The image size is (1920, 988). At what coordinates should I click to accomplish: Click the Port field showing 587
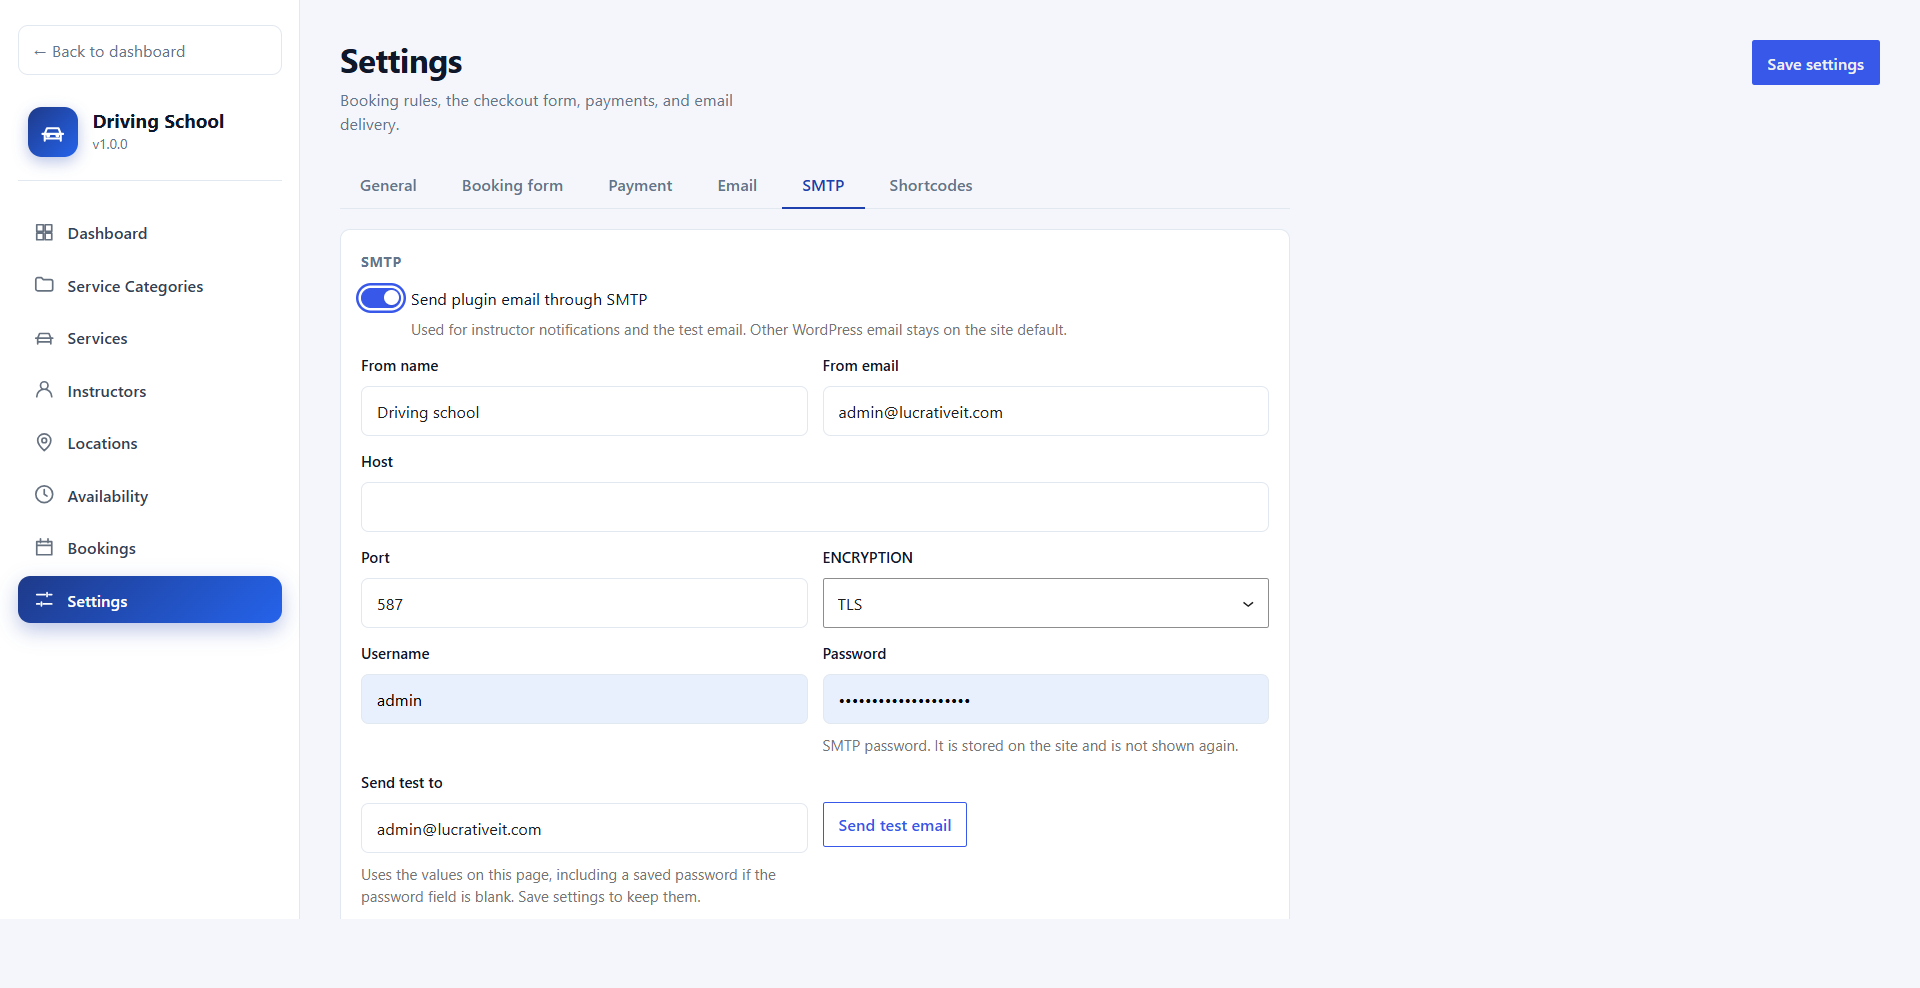(x=584, y=603)
